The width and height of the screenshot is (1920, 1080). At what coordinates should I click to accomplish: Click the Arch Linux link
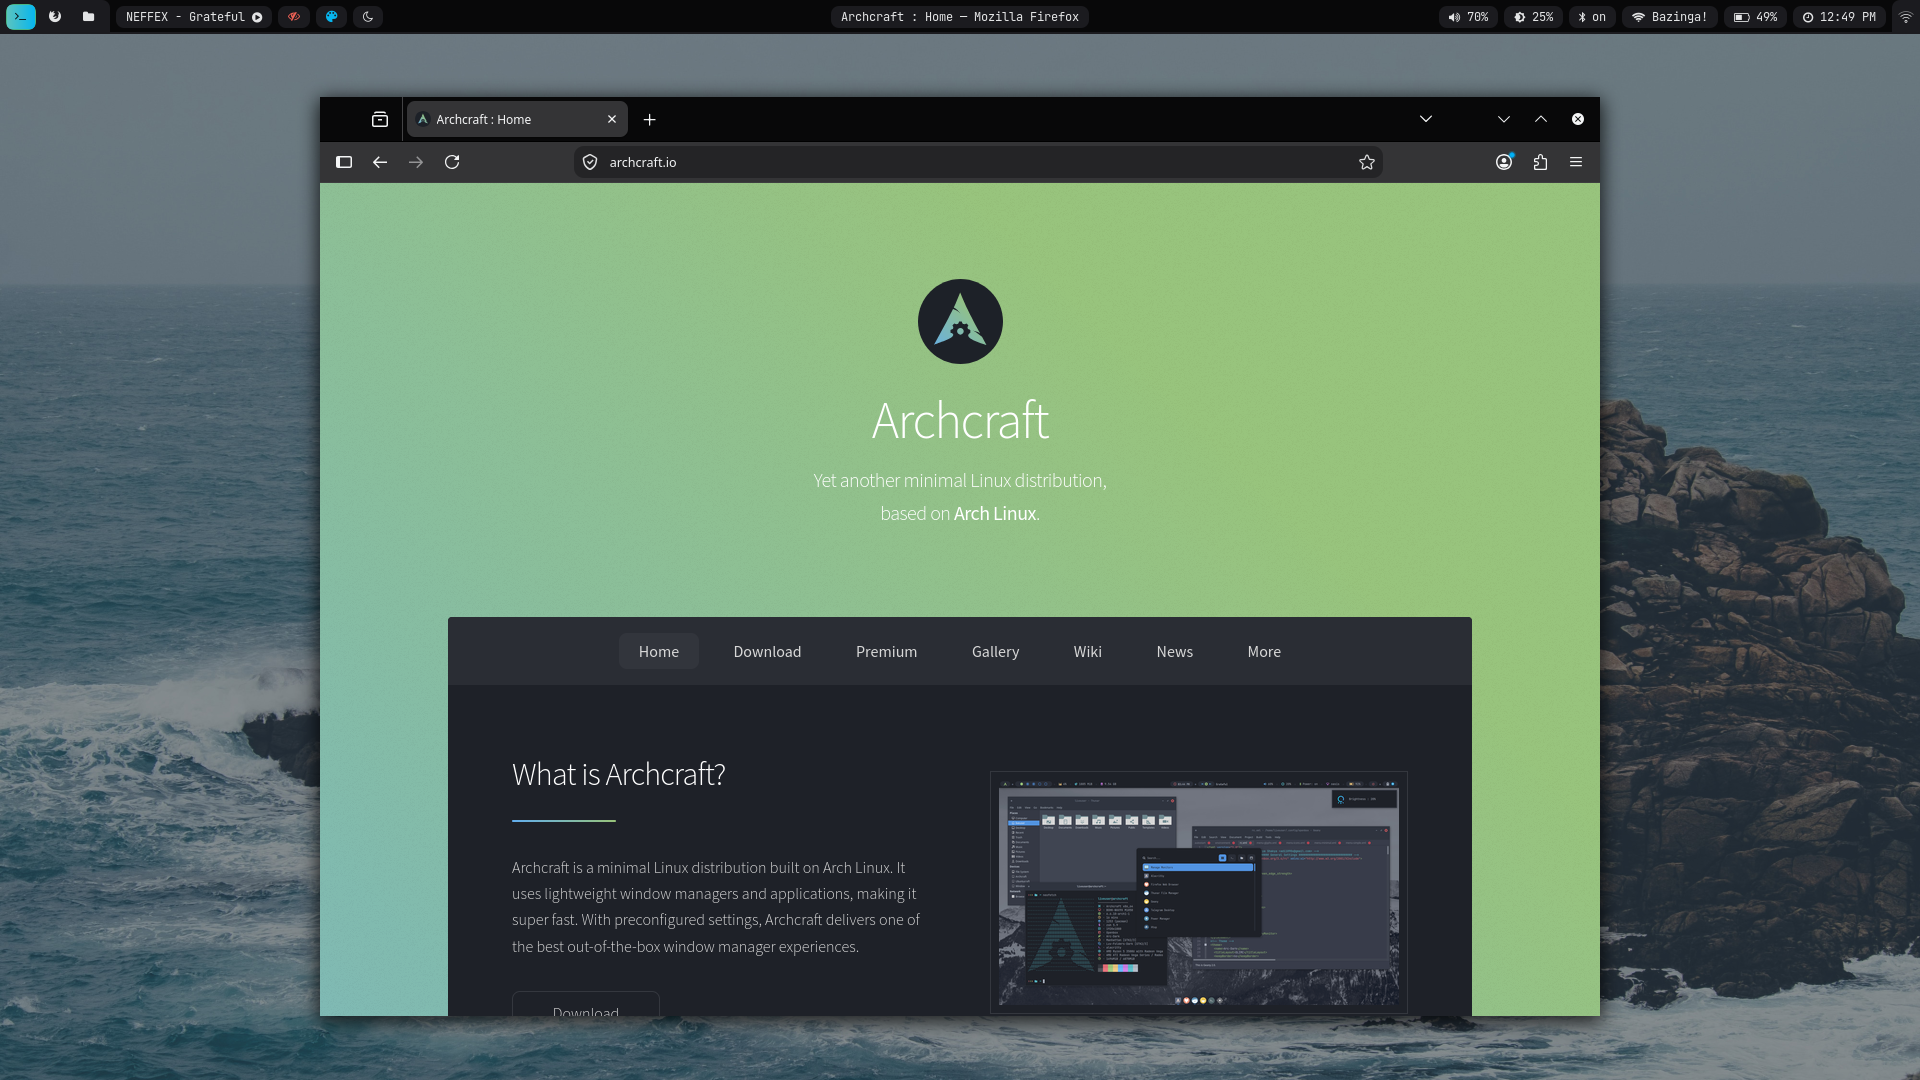(x=995, y=514)
